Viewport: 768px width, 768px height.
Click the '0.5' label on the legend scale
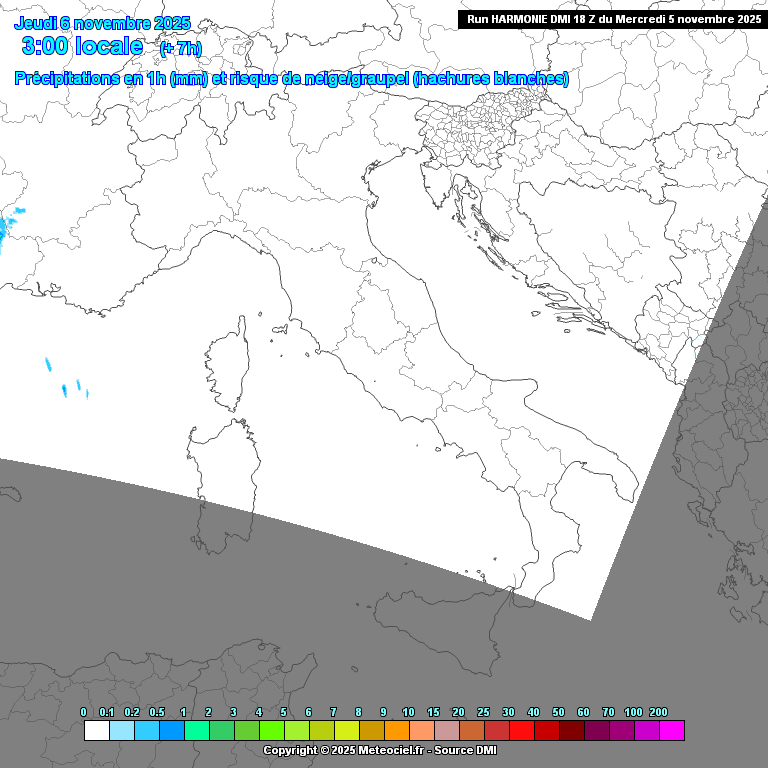click(x=157, y=712)
